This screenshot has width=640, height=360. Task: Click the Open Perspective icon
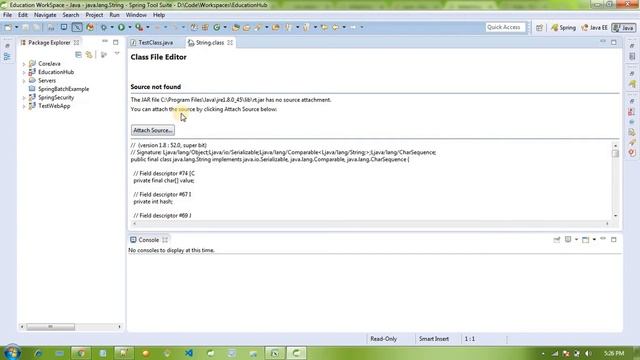(x=540, y=28)
